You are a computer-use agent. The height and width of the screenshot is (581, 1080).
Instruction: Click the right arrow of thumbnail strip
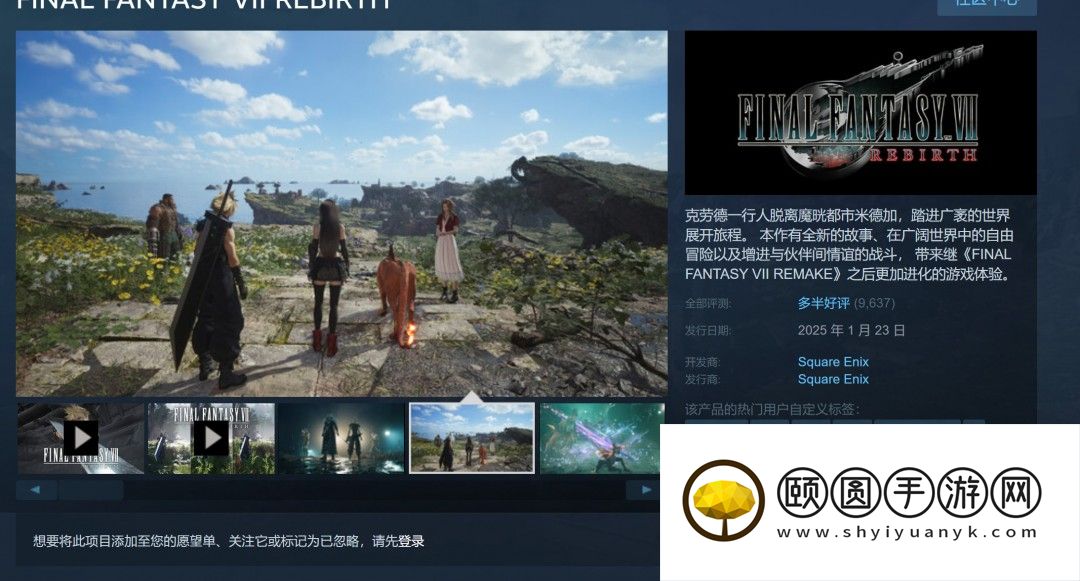(644, 490)
